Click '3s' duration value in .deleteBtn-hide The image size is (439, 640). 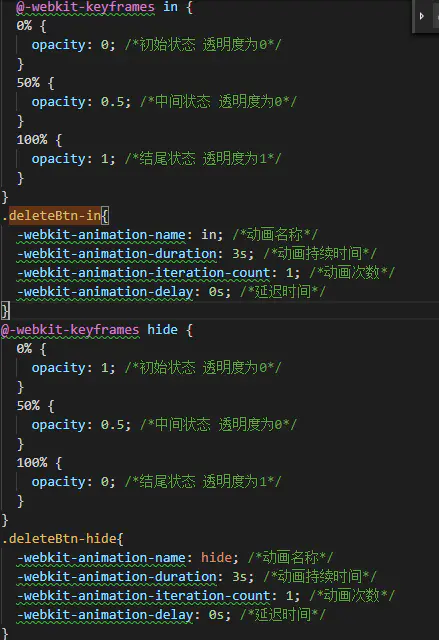point(239,577)
